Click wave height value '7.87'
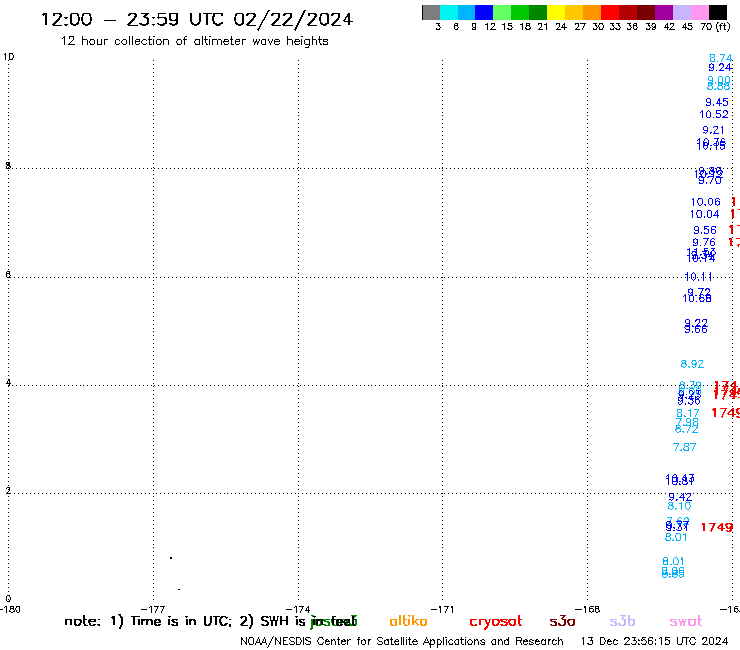740x650 pixels. (x=684, y=447)
